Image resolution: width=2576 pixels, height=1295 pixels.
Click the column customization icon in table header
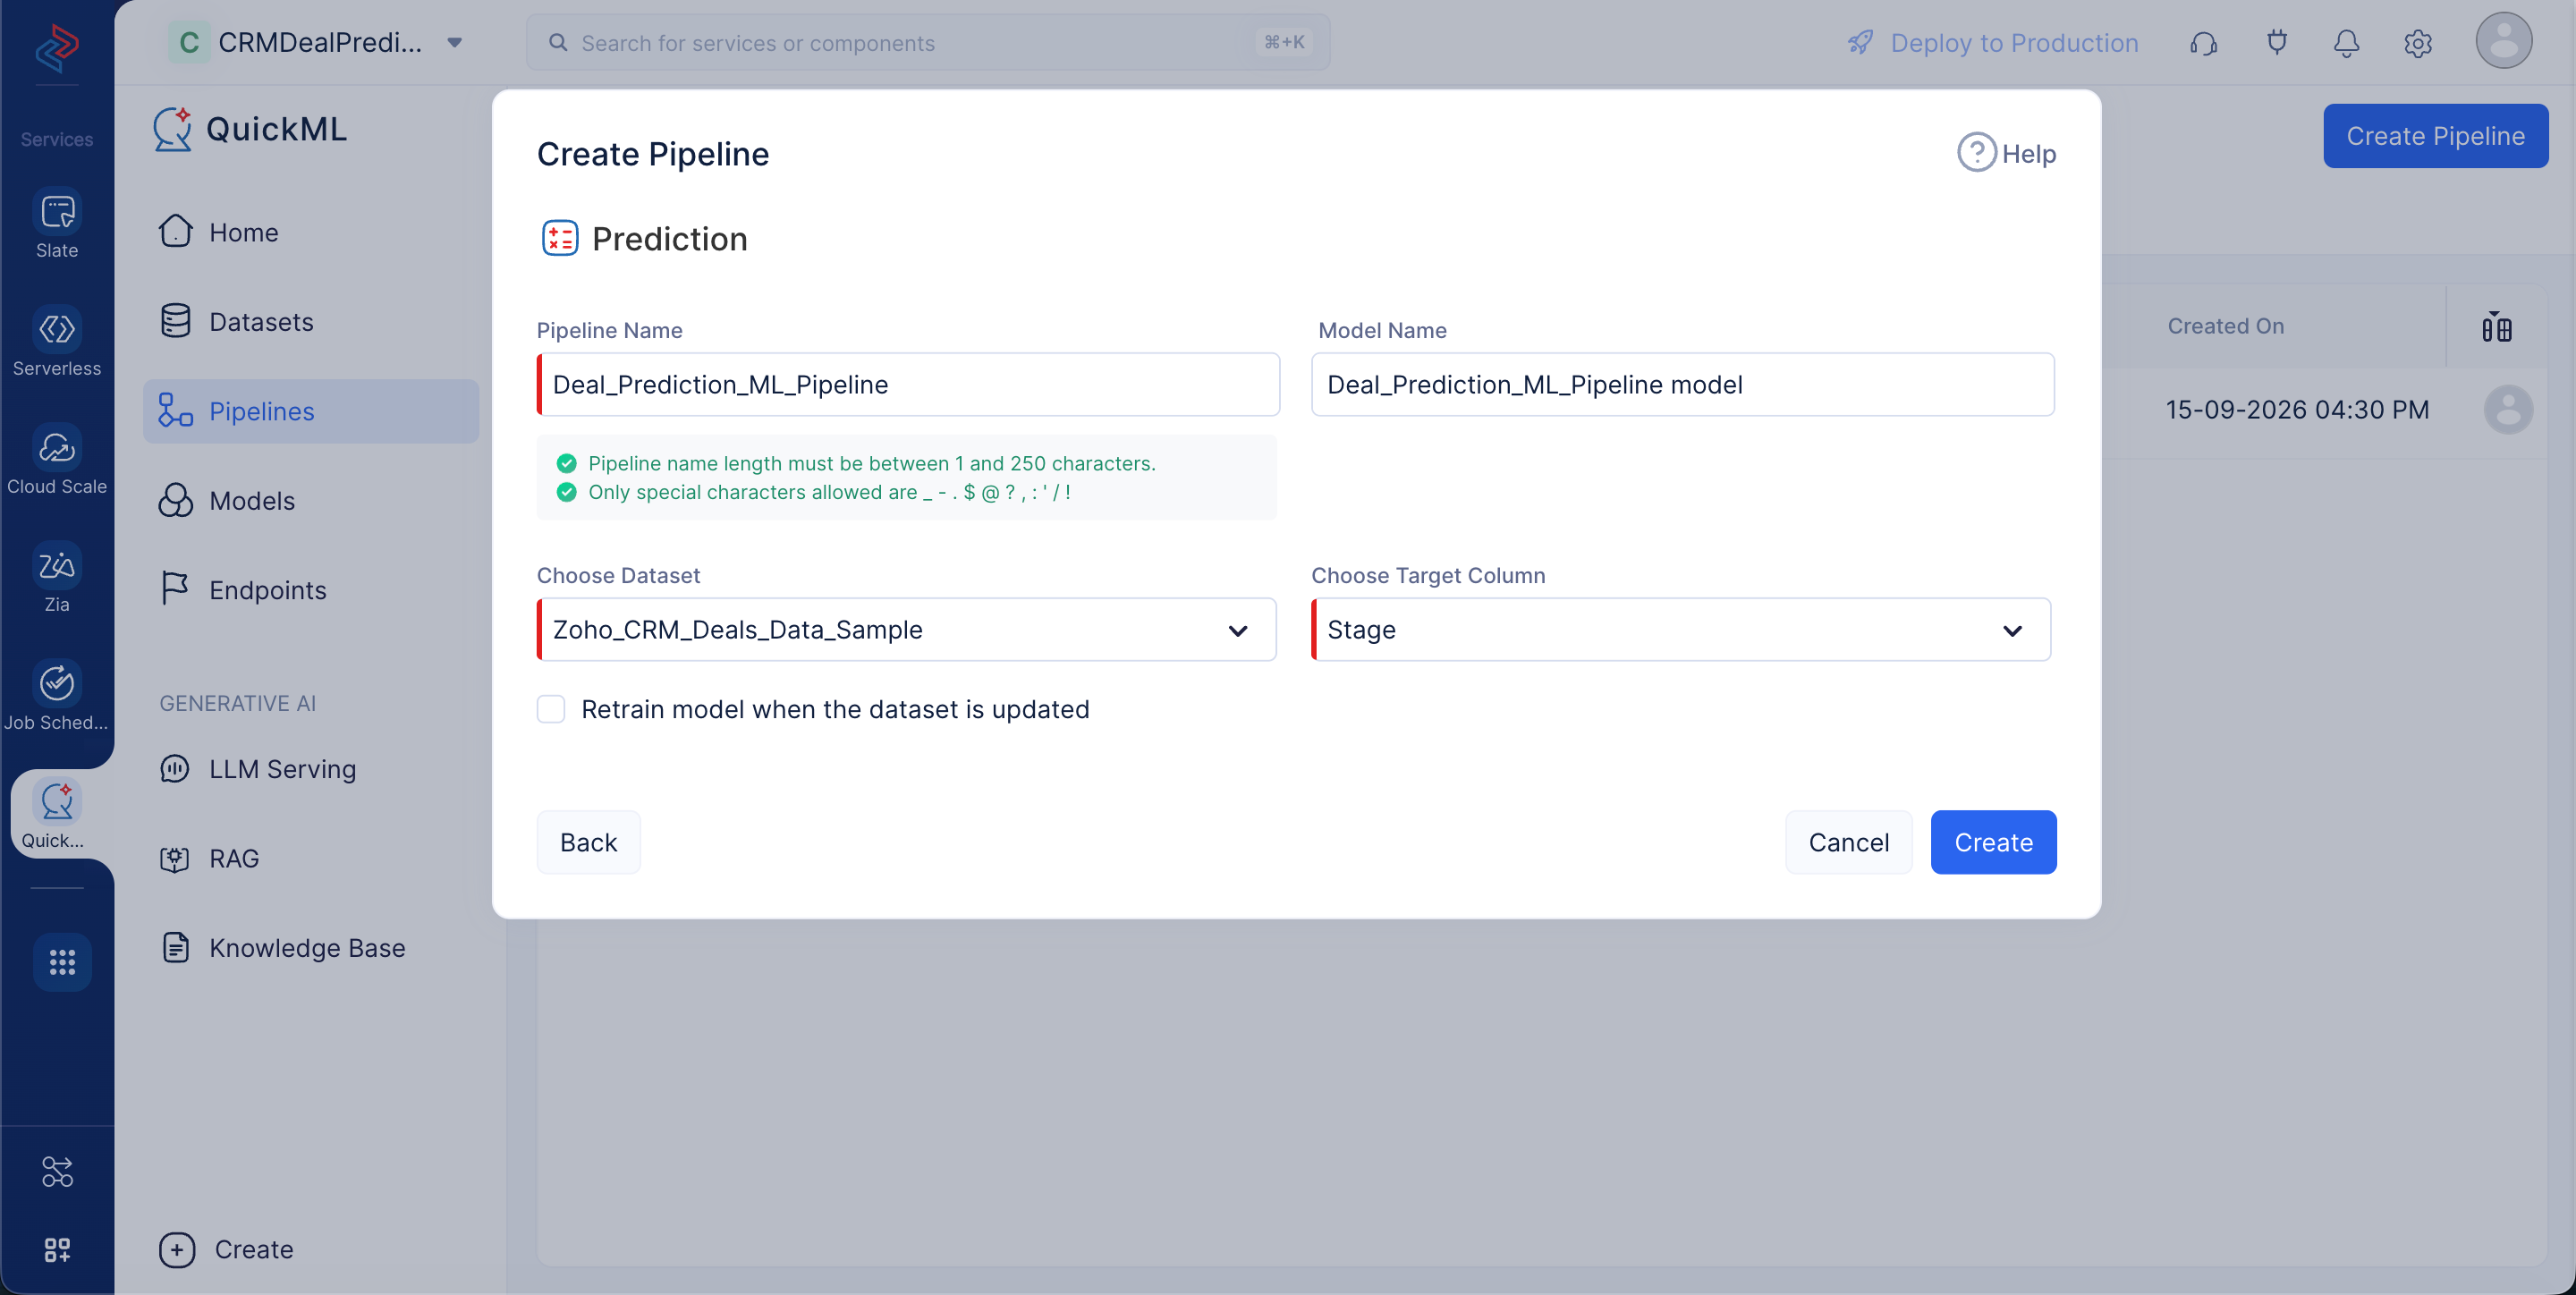(2496, 326)
